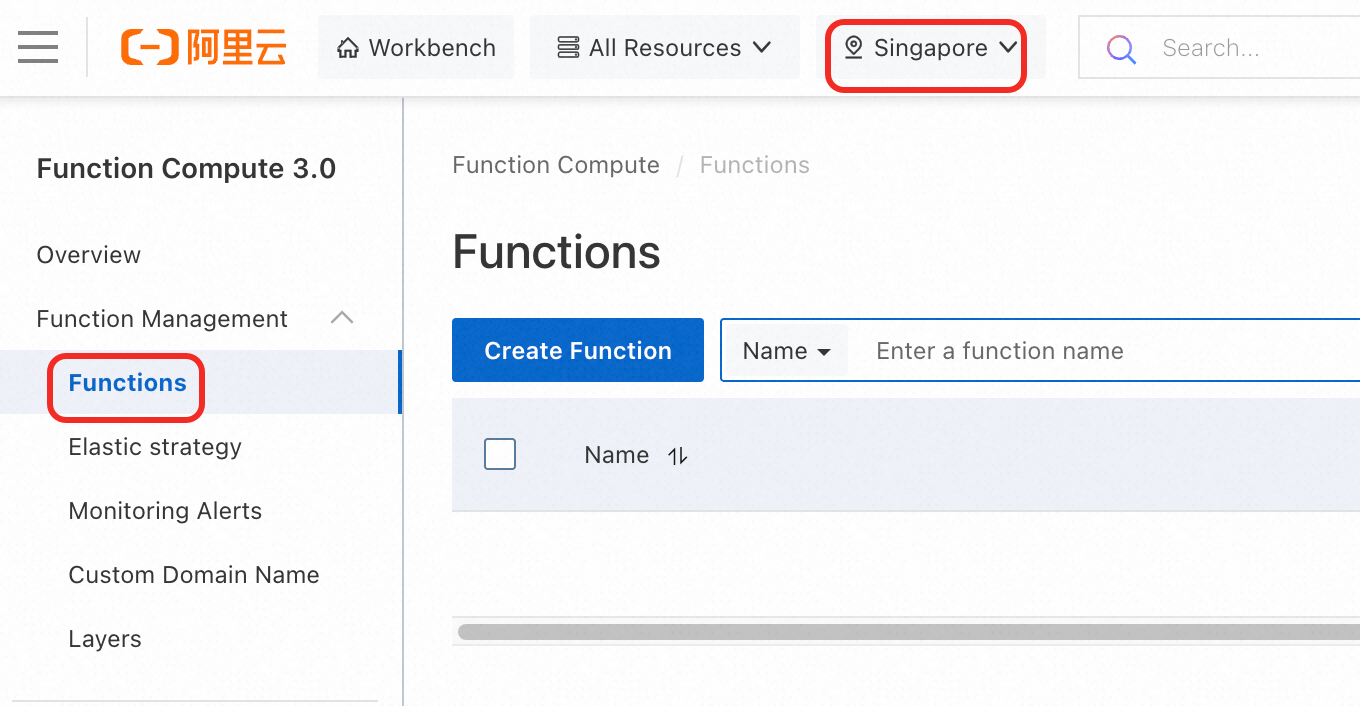The height and width of the screenshot is (706, 1360).
Task: Open the hamburger navigation menu
Action: tap(38, 47)
